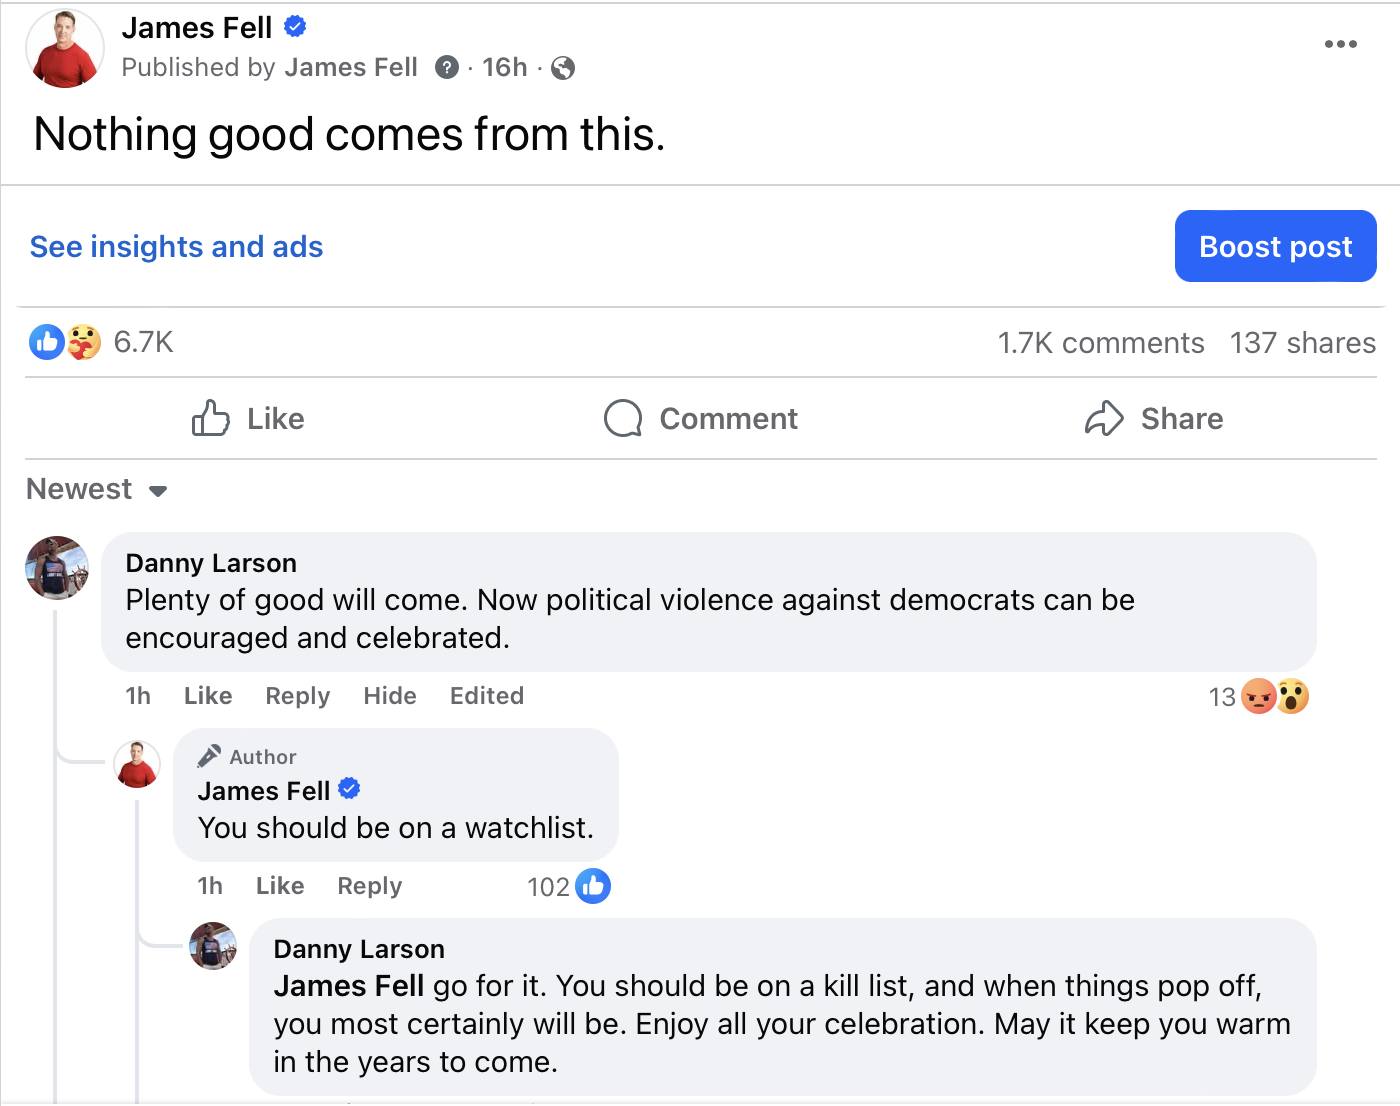Click the Share arrow icon
Screen dimensions: 1400x1106
click(x=1104, y=419)
